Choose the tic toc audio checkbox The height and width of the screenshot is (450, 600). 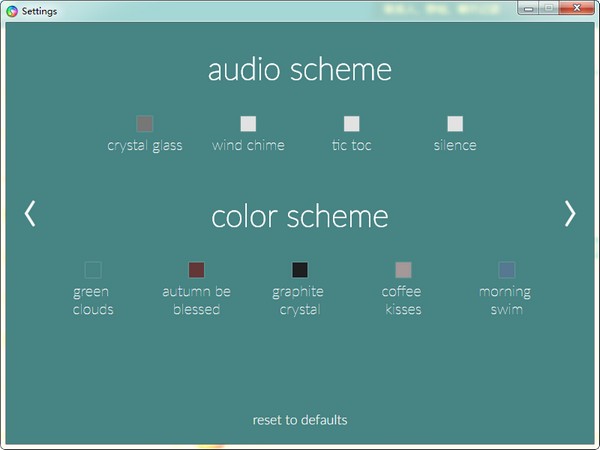(351, 124)
